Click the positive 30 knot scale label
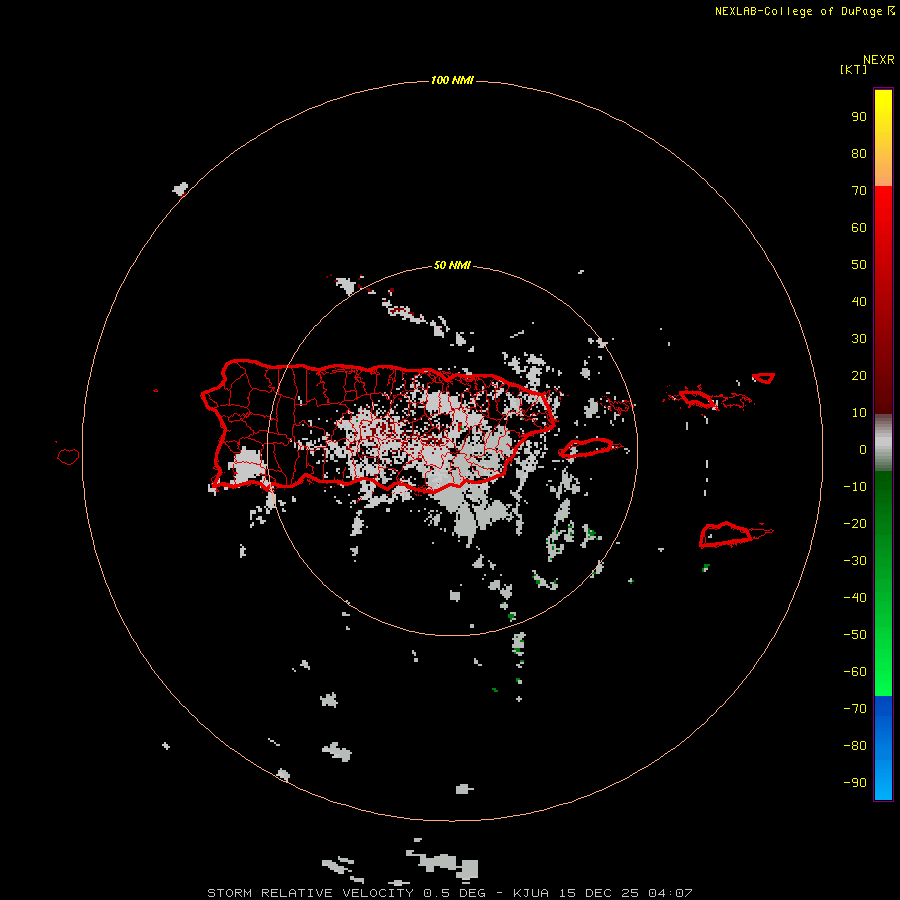This screenshot has height=900, width=900. click(859, 339)
